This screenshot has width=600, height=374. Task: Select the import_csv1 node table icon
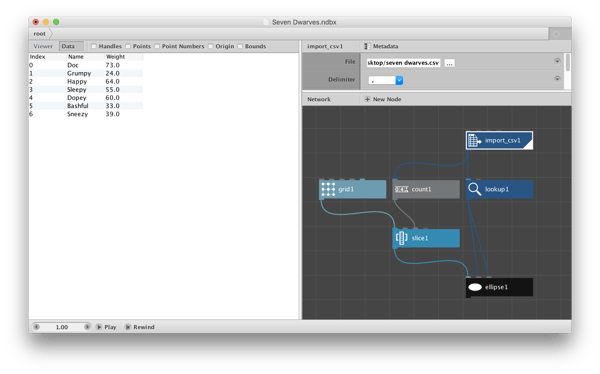point(474,140)
